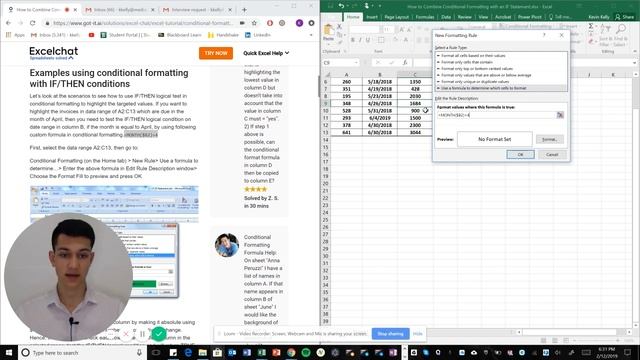Open the Handshake bookmark
Screen dimensions: 640x360
click(x=223, y=35)
